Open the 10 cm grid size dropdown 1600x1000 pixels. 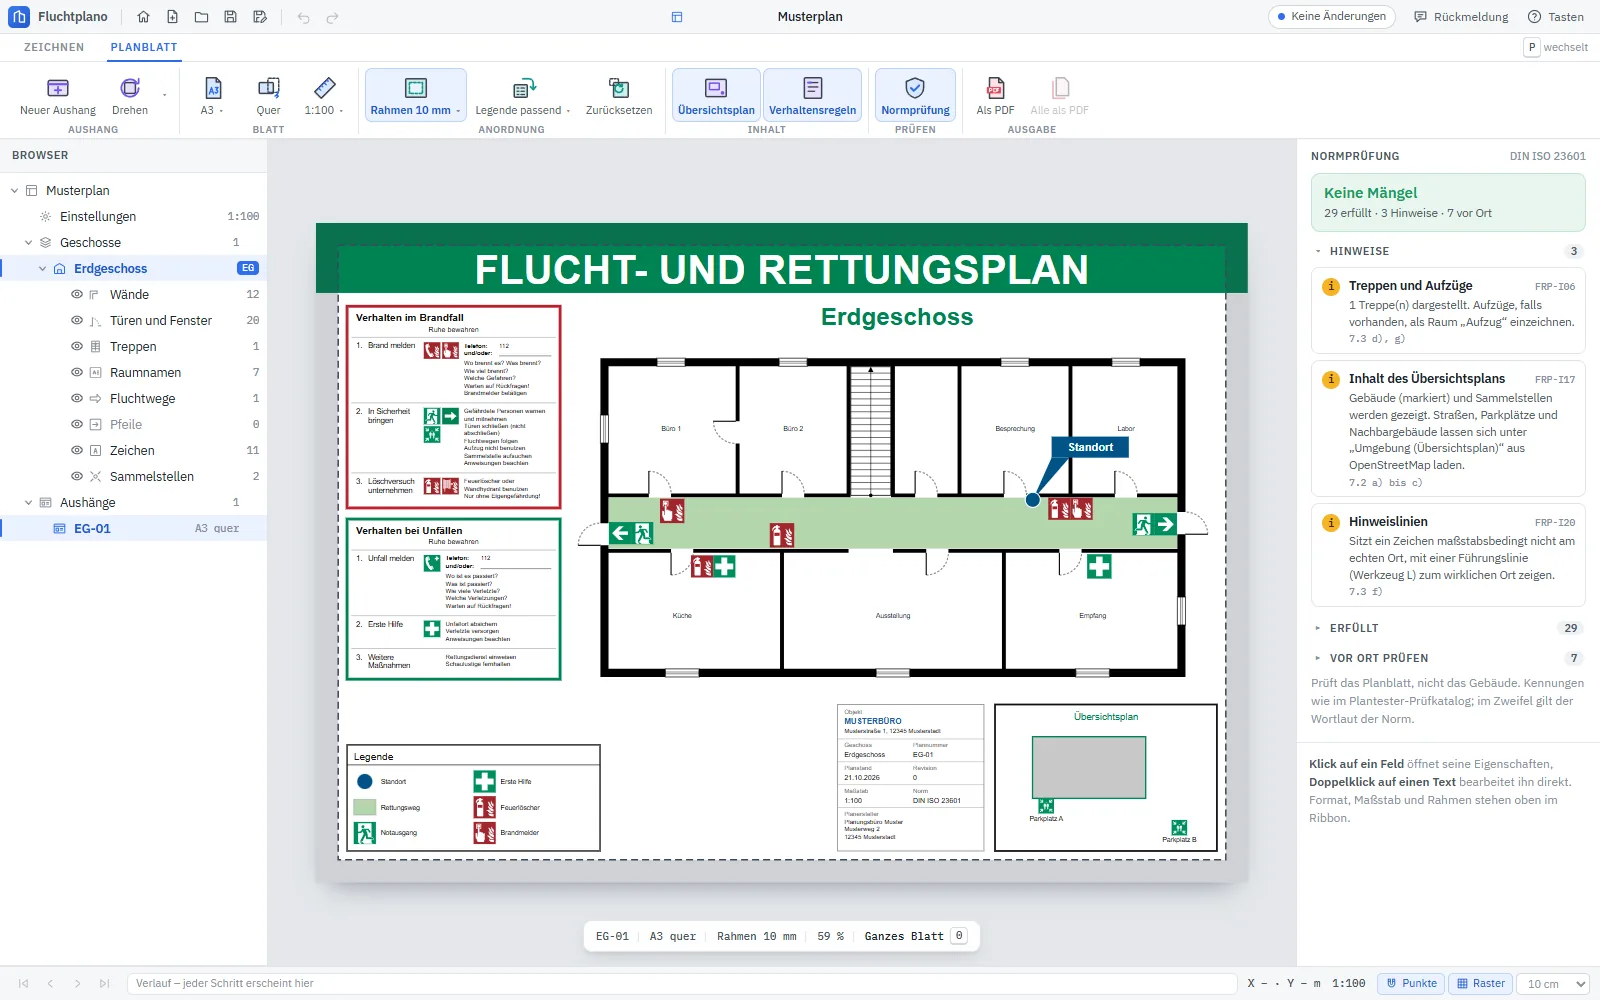click(x=1553, y=984)
